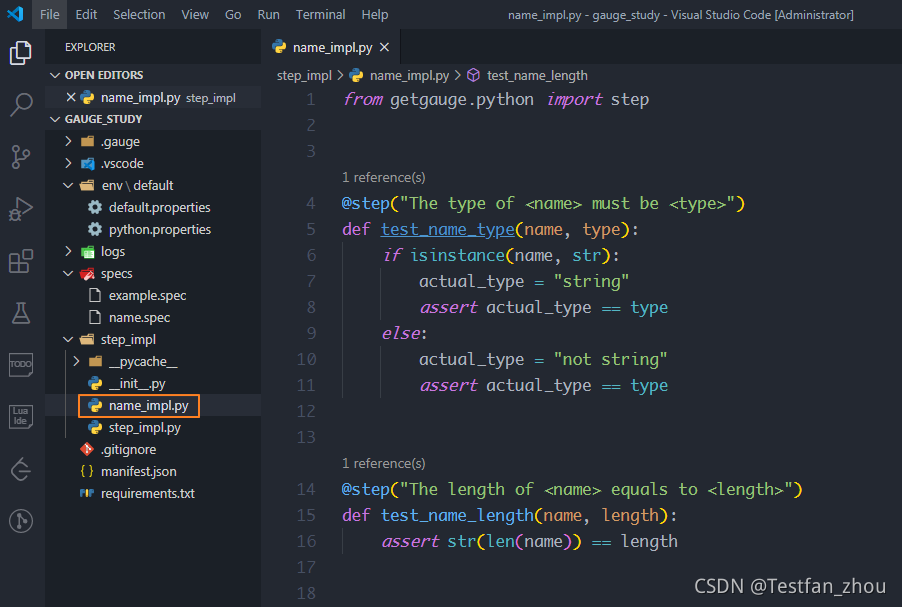902x607 pixels.
Task: Open example.spec file
Action: point(147,296)
